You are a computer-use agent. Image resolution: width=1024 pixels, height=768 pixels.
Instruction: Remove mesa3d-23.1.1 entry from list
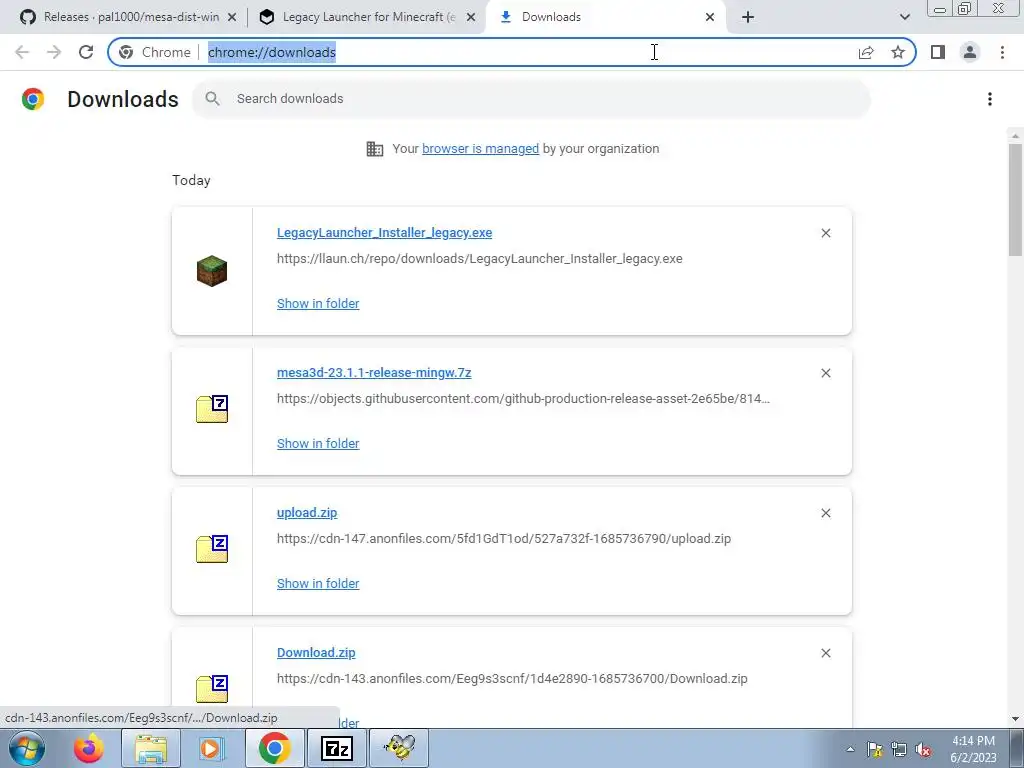pos(825,373)
